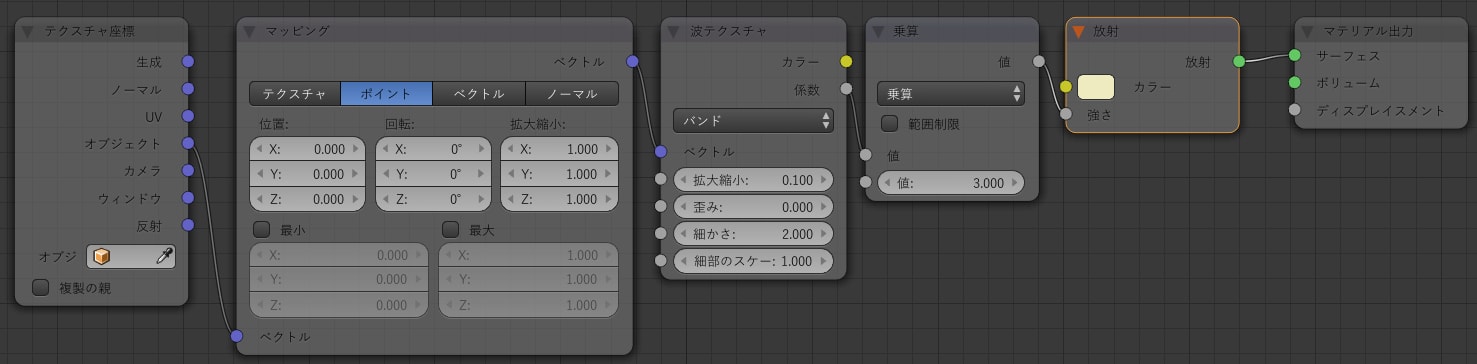Toggle the 範囲制限 checkbox
The height and width of the screenshot is (364, 1477).
889,124
